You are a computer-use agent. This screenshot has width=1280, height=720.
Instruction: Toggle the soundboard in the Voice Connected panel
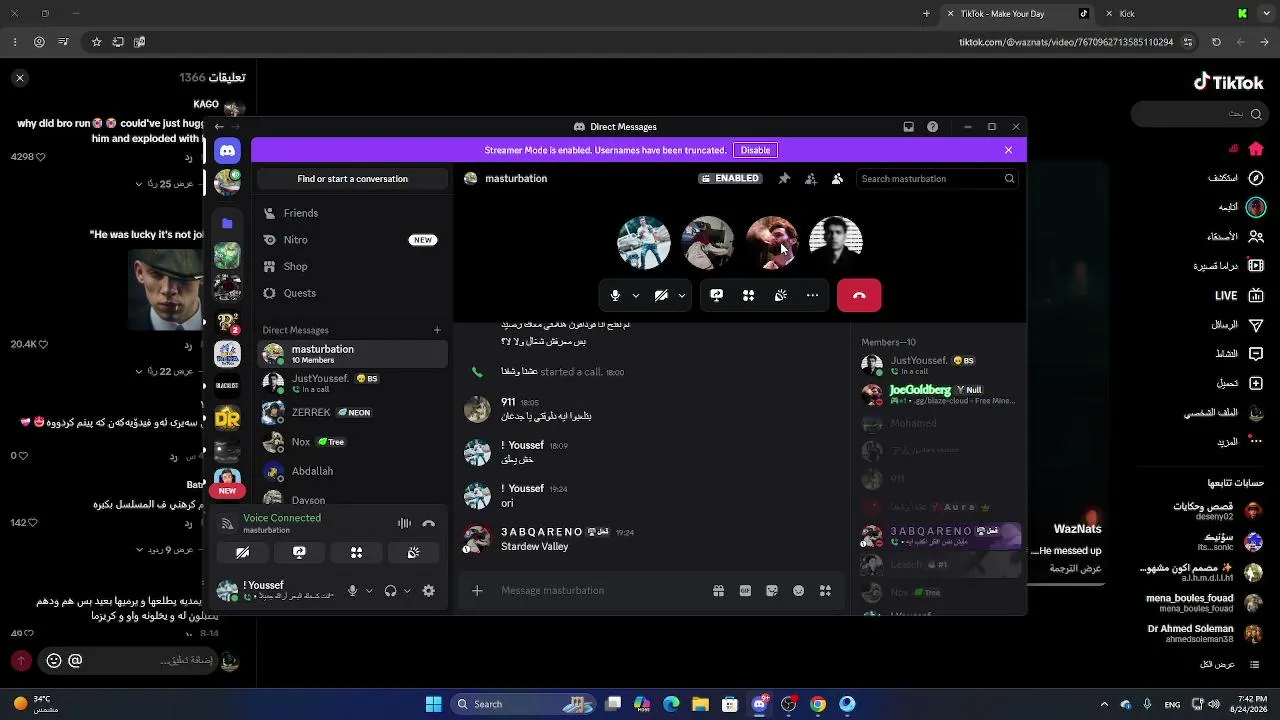(413, 552)
